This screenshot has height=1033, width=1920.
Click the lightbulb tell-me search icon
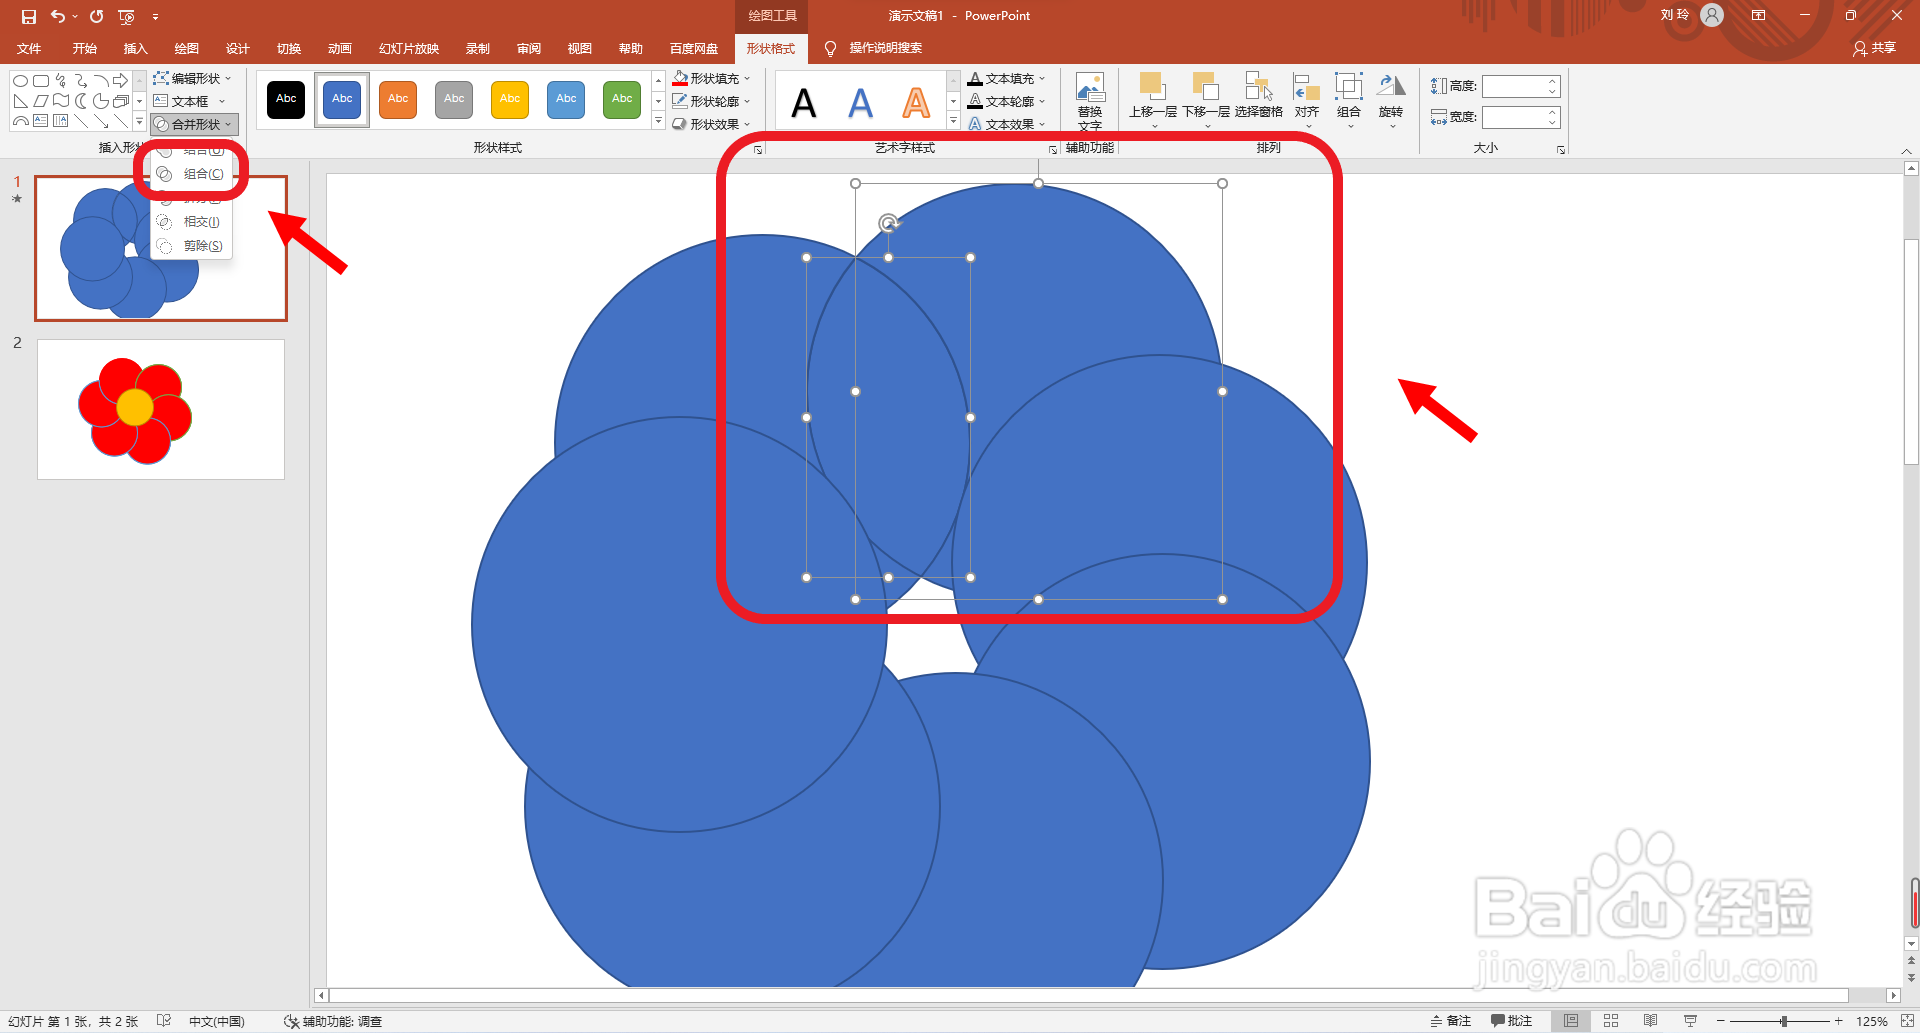tap(830, 49)
